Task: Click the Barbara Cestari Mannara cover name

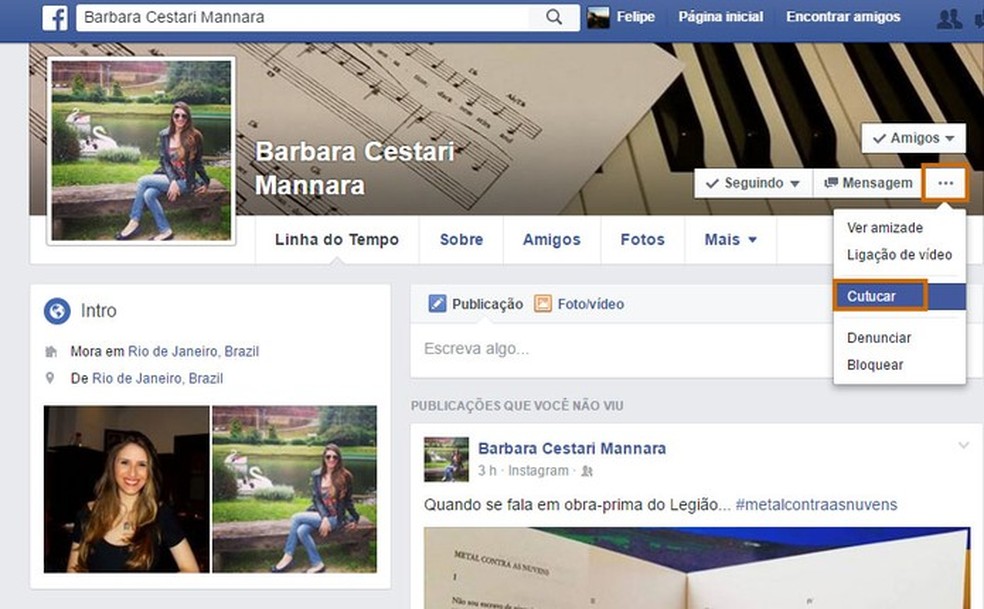Action: click(355, 168)
